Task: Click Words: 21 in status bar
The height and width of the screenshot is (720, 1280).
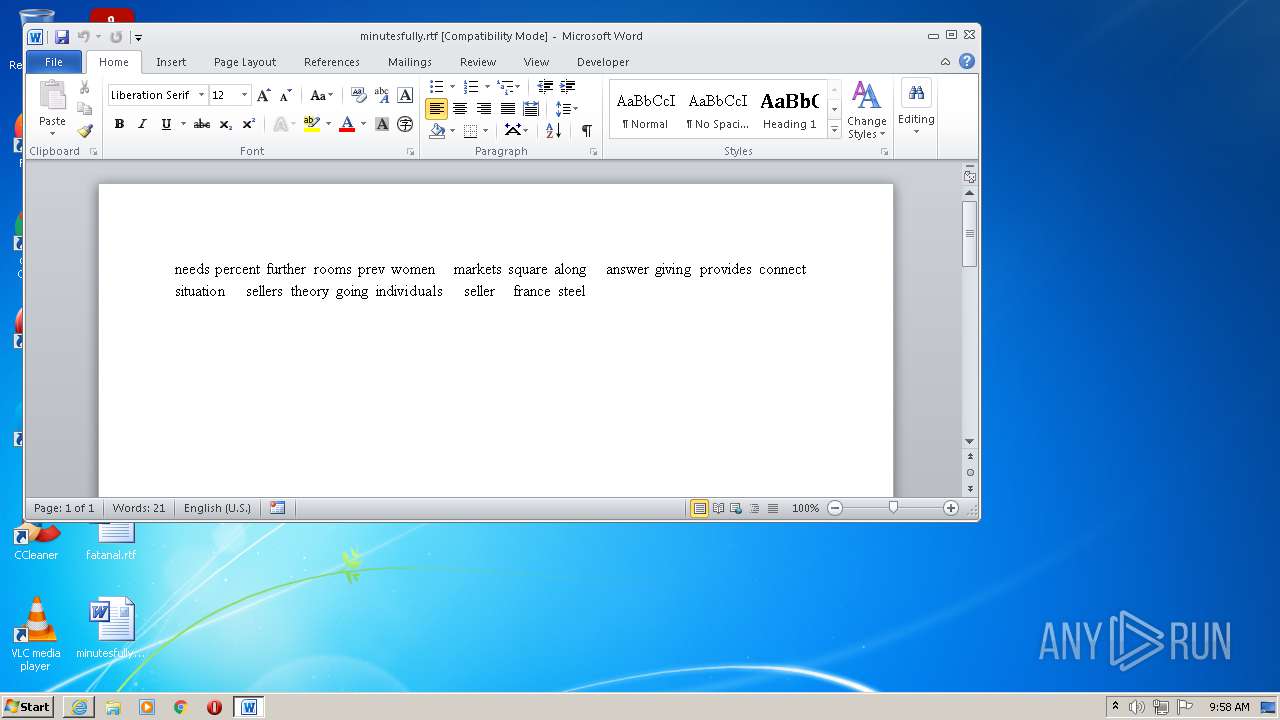Action: pos(139,508)
